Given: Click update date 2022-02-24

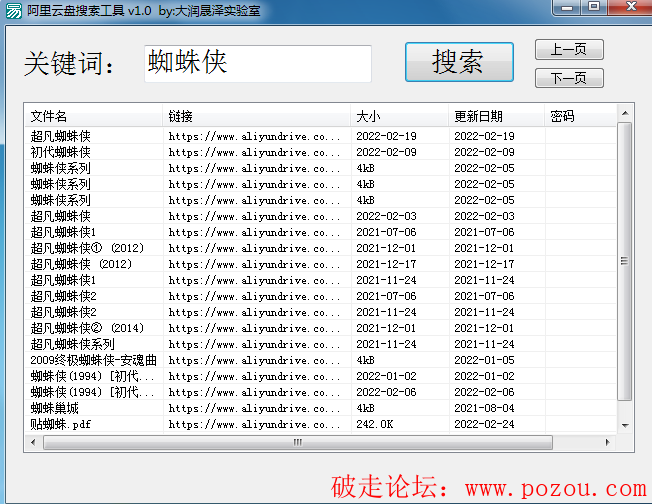Looking at the screenshot, I should 484,424.
